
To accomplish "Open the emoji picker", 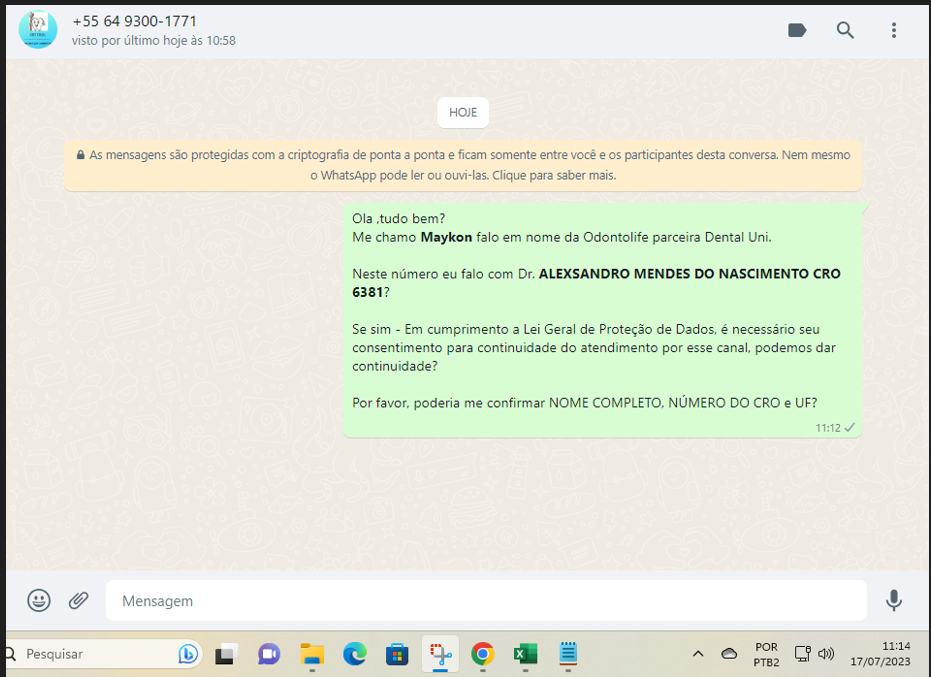I will tap(39, 600).
